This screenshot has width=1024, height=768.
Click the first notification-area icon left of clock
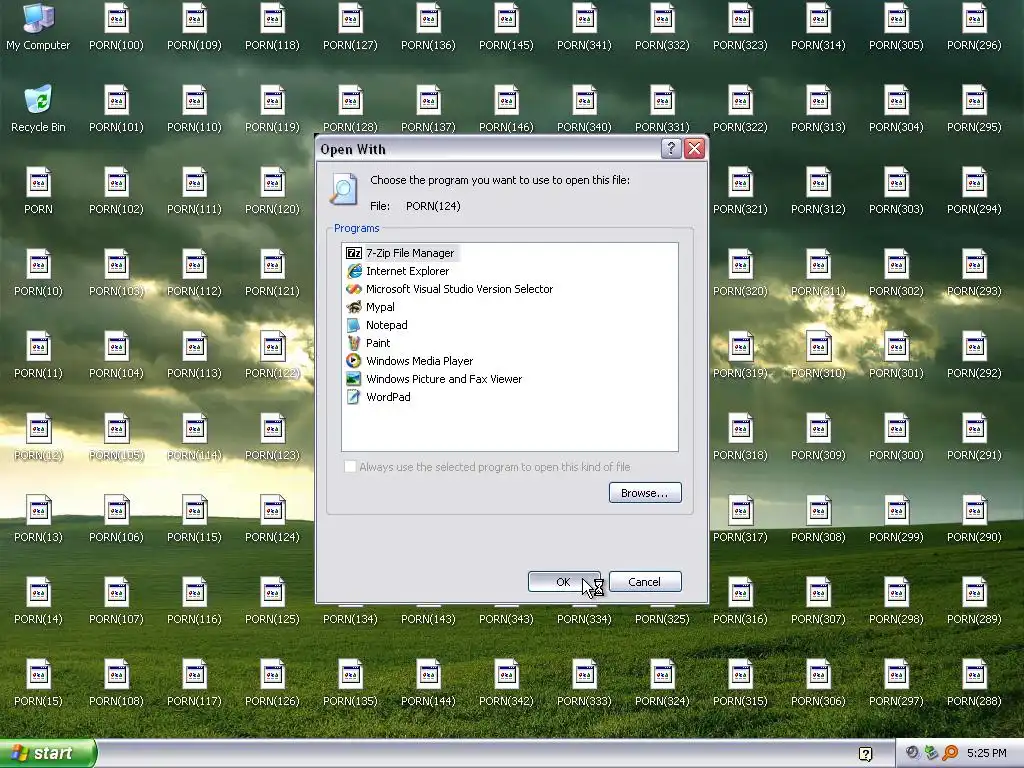pos(912,753)
